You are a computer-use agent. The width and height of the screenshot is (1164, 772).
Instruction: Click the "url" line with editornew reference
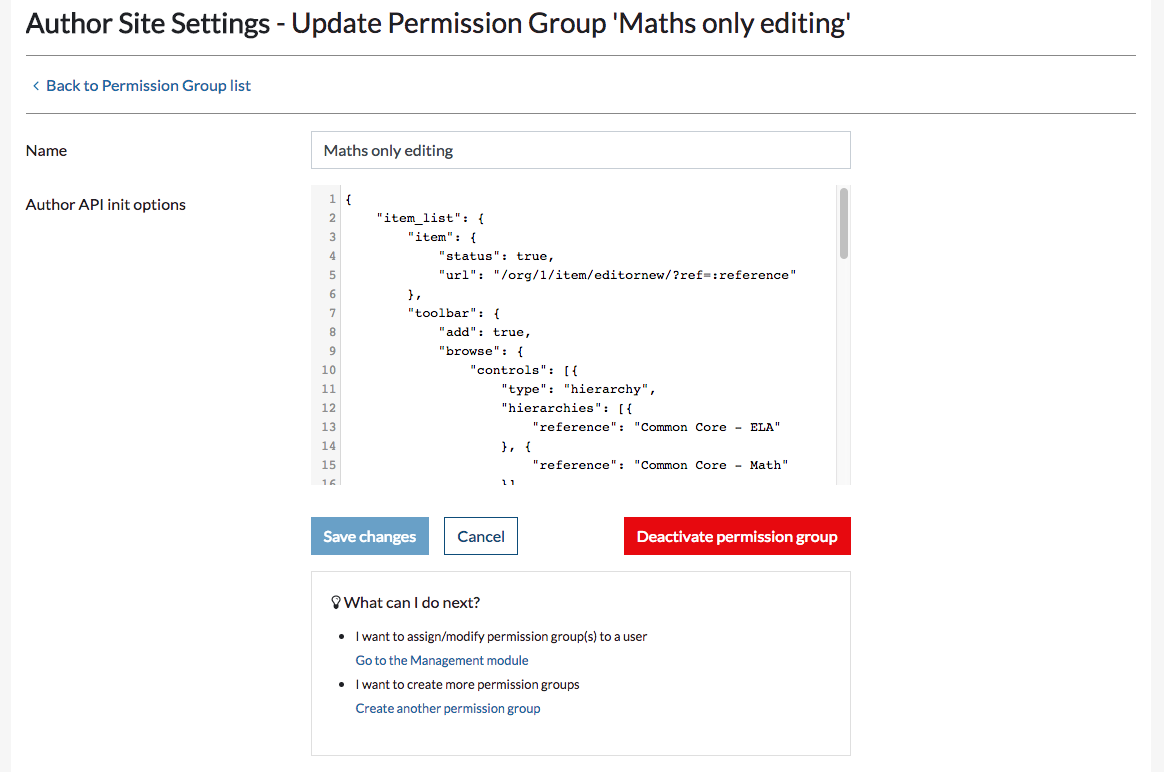pyautogui.click(x=617, y=275)
